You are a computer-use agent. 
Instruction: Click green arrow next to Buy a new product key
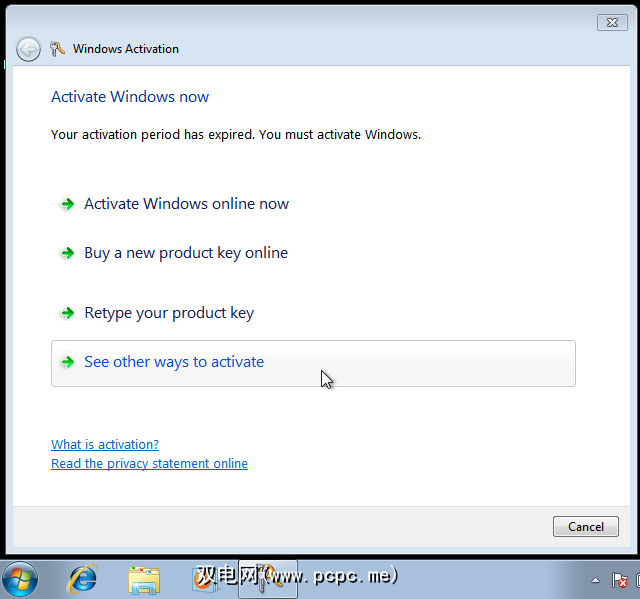pyautogui.click(x=67, y=253)
